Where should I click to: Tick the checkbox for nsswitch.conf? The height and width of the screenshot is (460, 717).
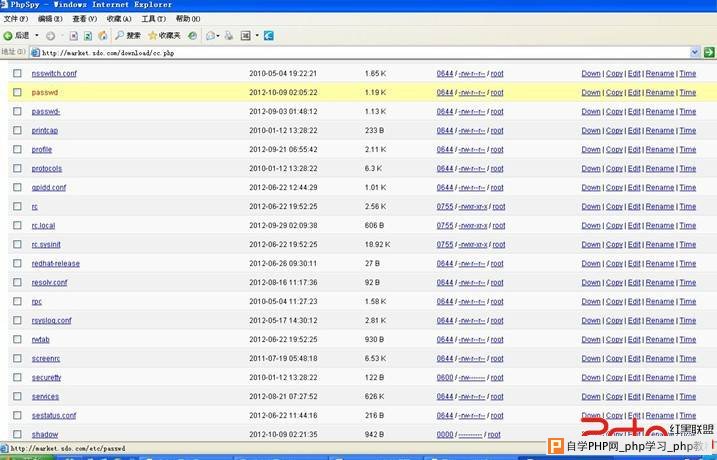pos(17,73)
